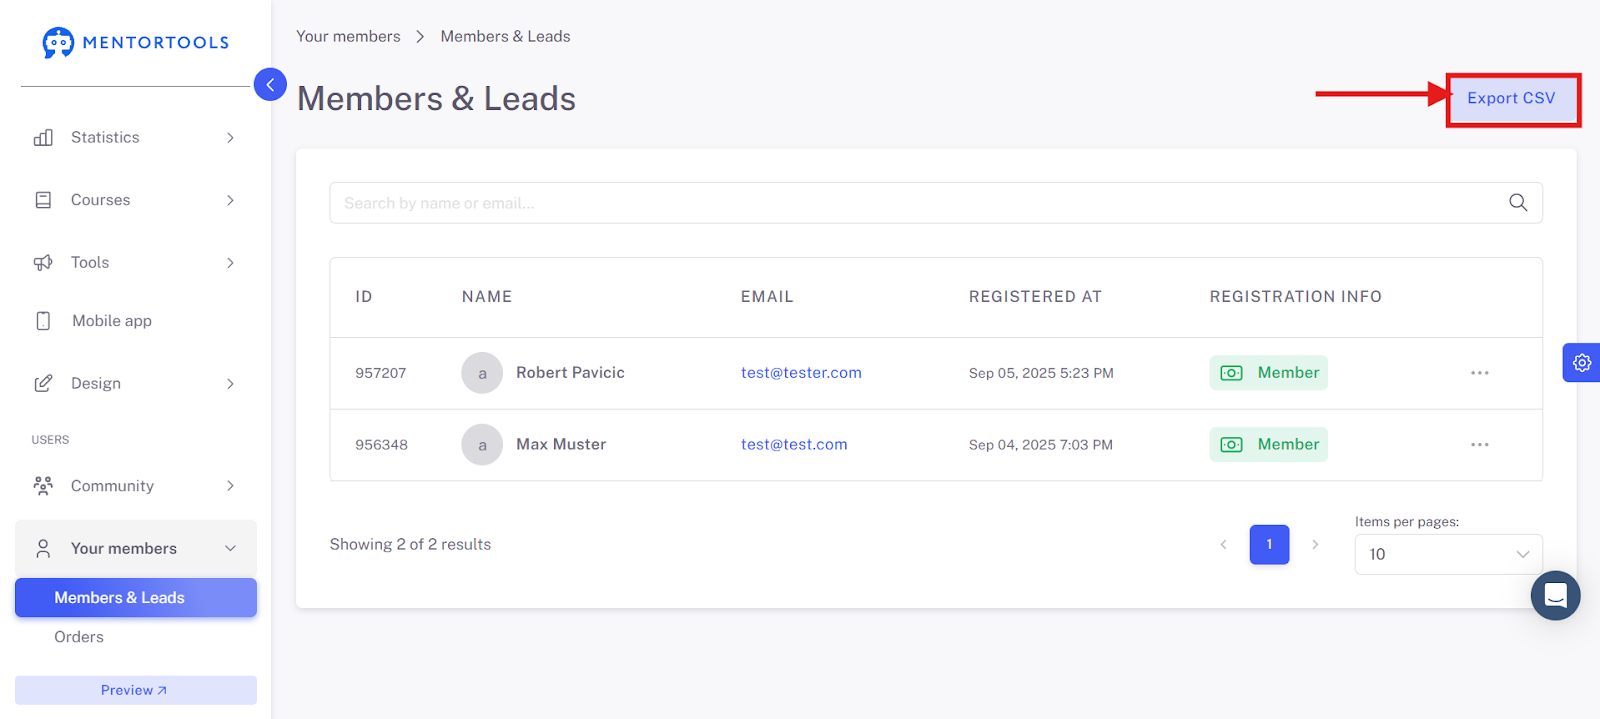Click the name Max Muster
Image resolution: width=1600 pixels, height=719 pixels.
pyautogui.click(x=561, y=445)
